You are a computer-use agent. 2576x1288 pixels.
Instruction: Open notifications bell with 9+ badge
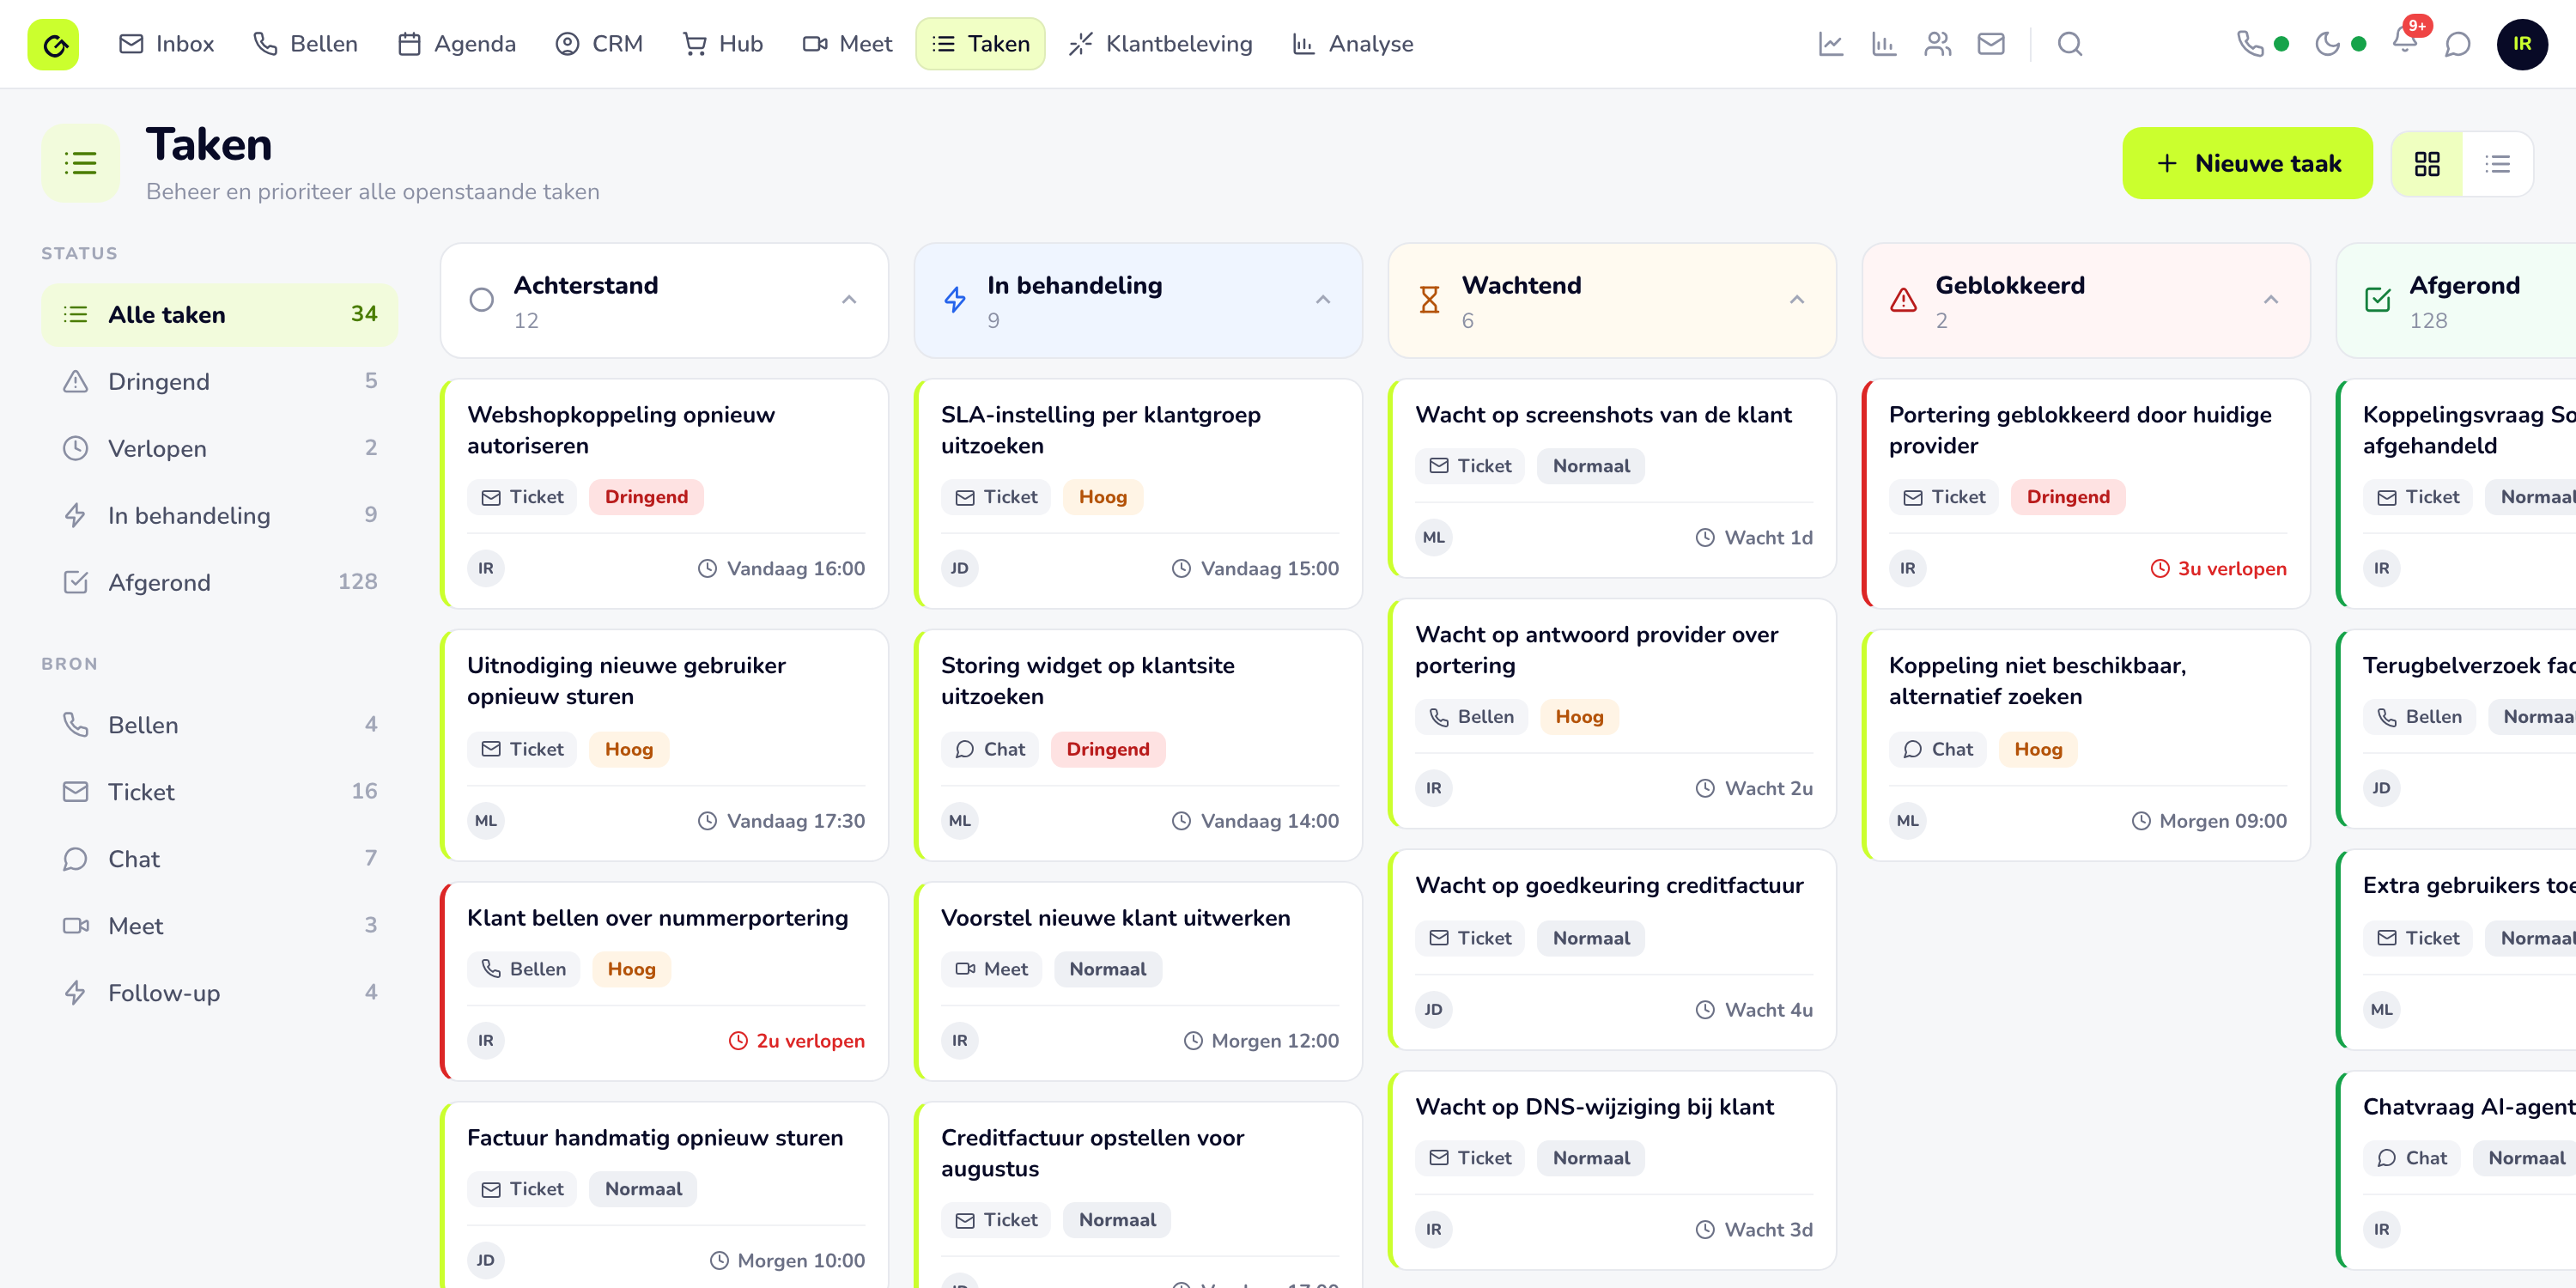[2406, 40]
